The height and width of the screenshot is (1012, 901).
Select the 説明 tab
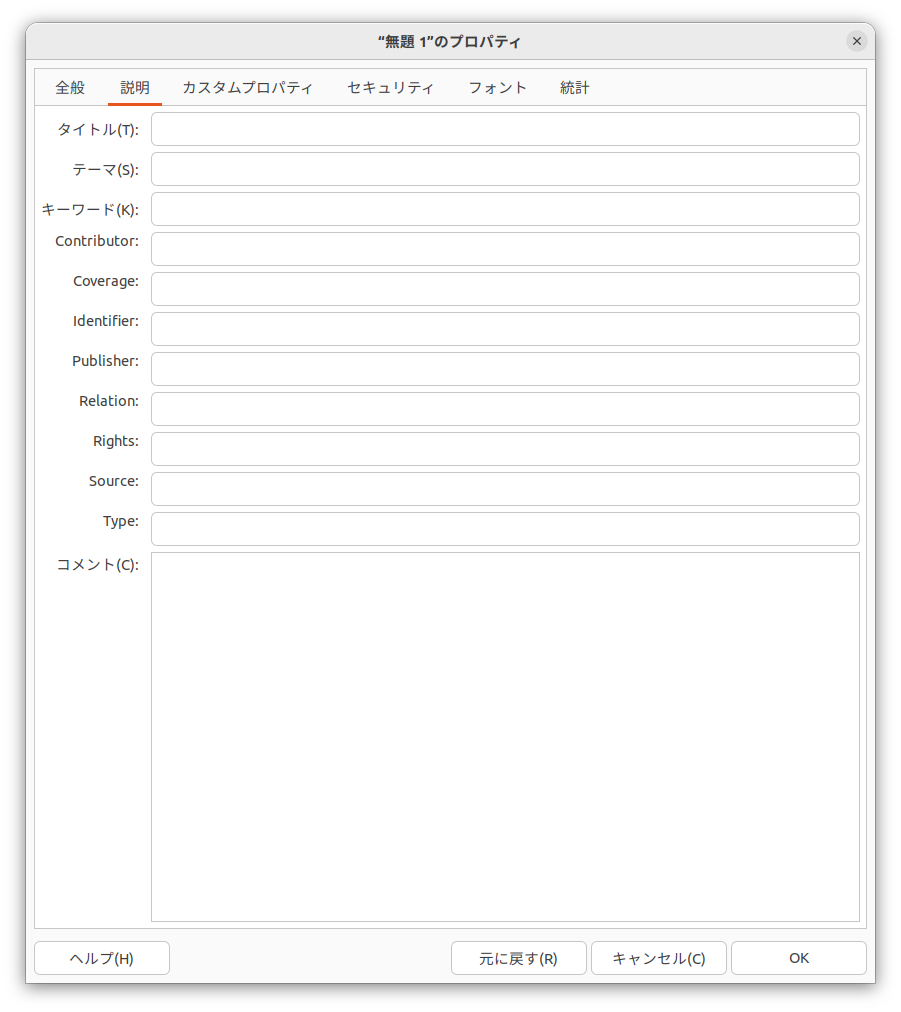coord(135,88)
